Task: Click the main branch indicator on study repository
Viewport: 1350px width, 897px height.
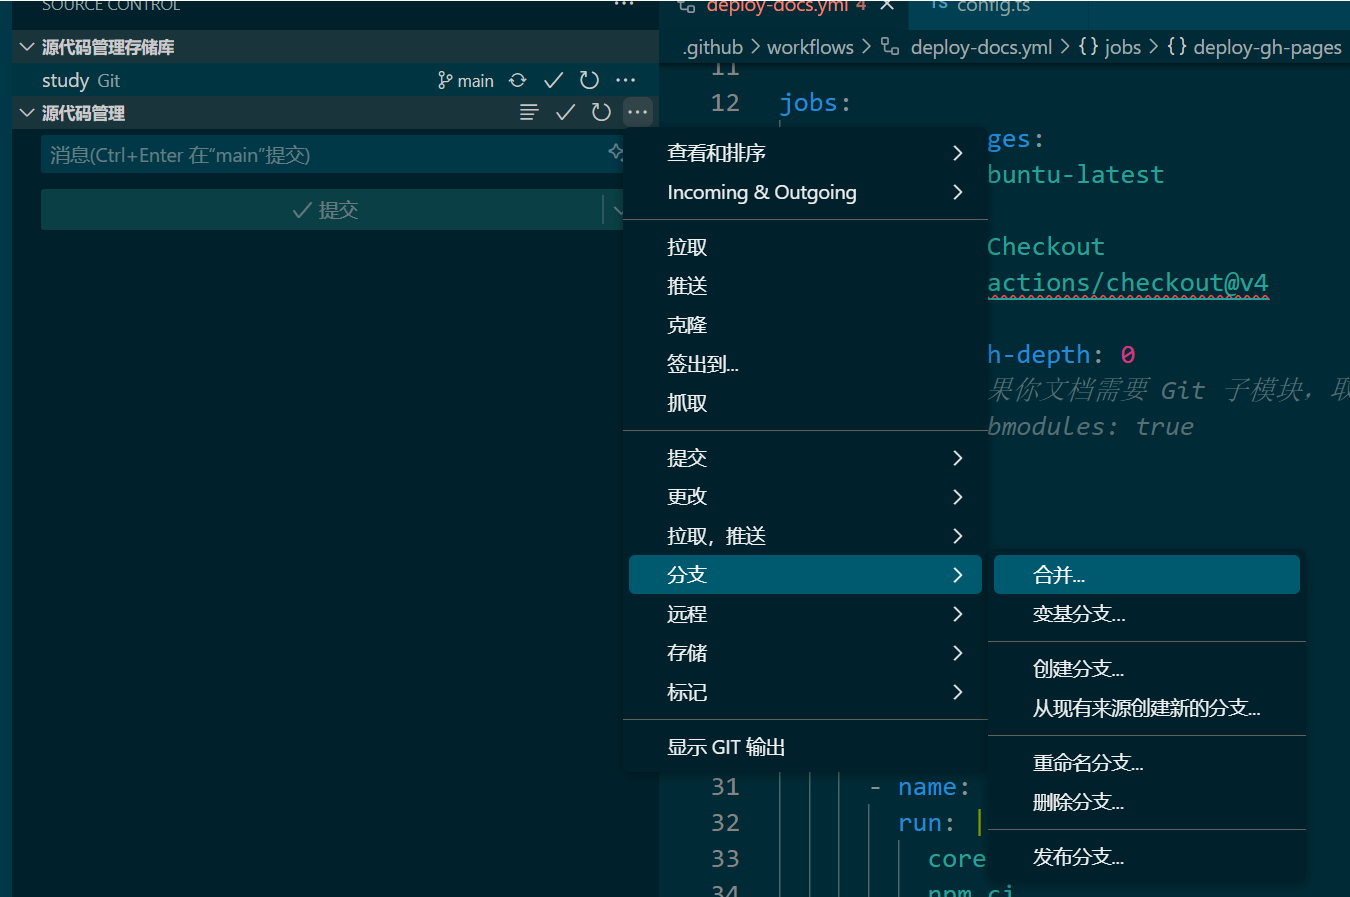Action: pyautogui.click(x=465, y=80)
